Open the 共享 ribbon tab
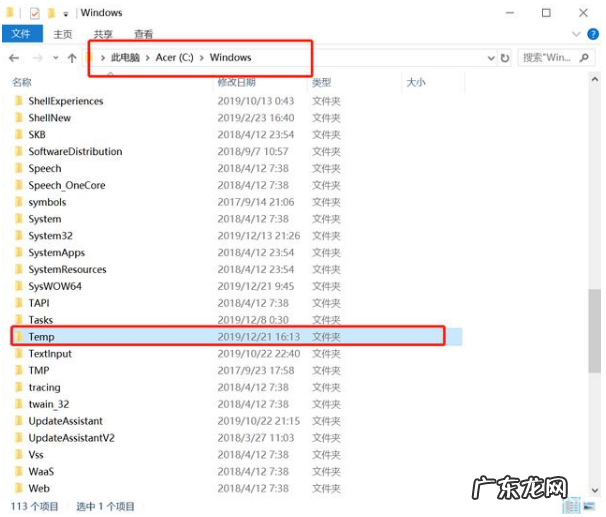The image size is (606, 517). click(x=103, y=34)
